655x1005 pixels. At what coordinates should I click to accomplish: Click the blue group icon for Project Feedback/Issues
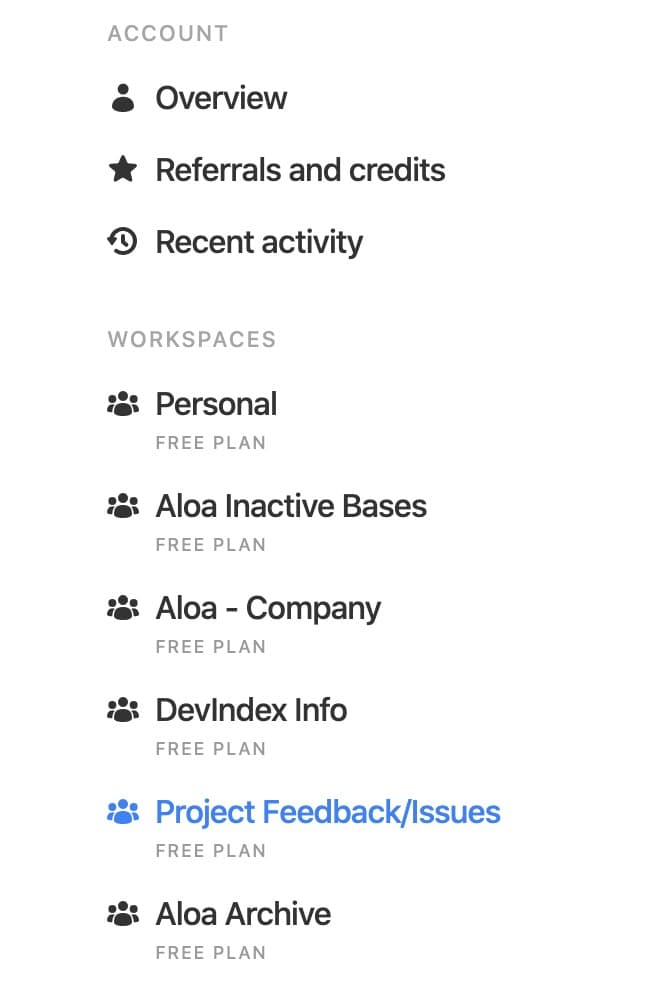pos(122,812)
